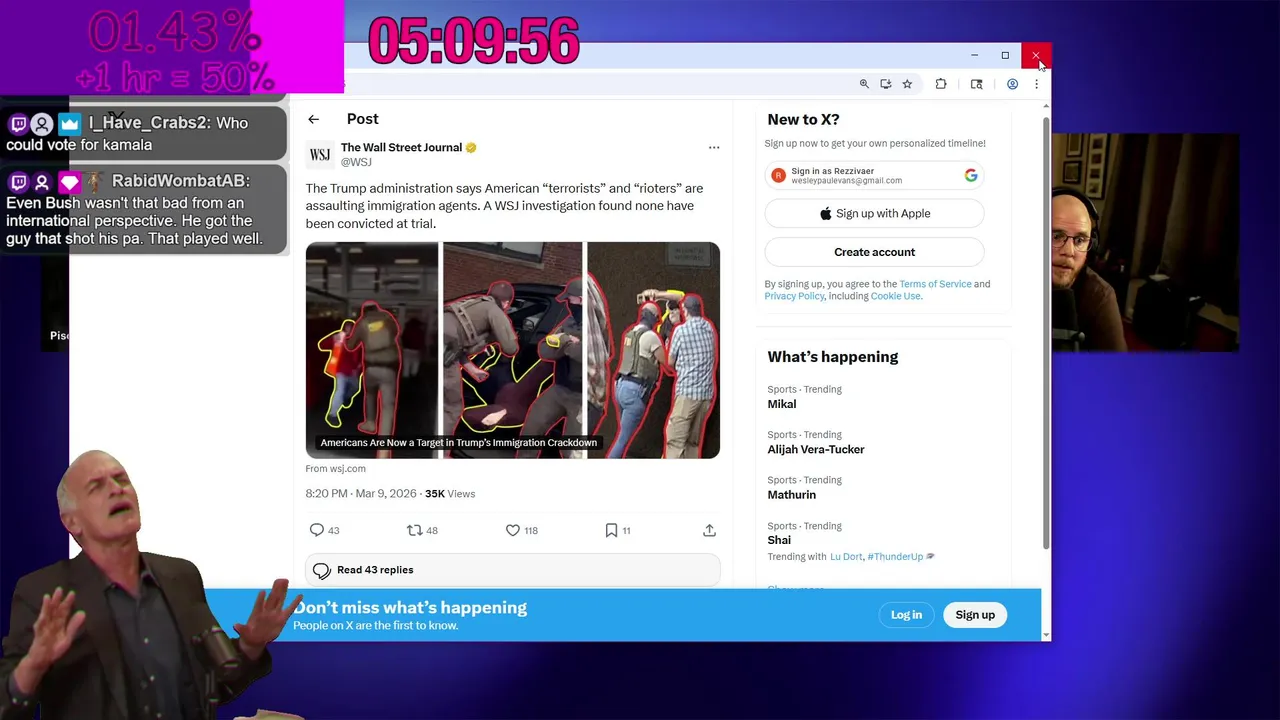Open the Terms of Service link

(x=935, y=284)
